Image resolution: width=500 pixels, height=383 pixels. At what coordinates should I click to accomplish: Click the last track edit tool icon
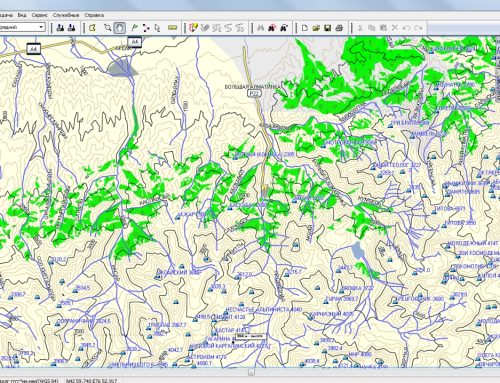tap(239, 28)
